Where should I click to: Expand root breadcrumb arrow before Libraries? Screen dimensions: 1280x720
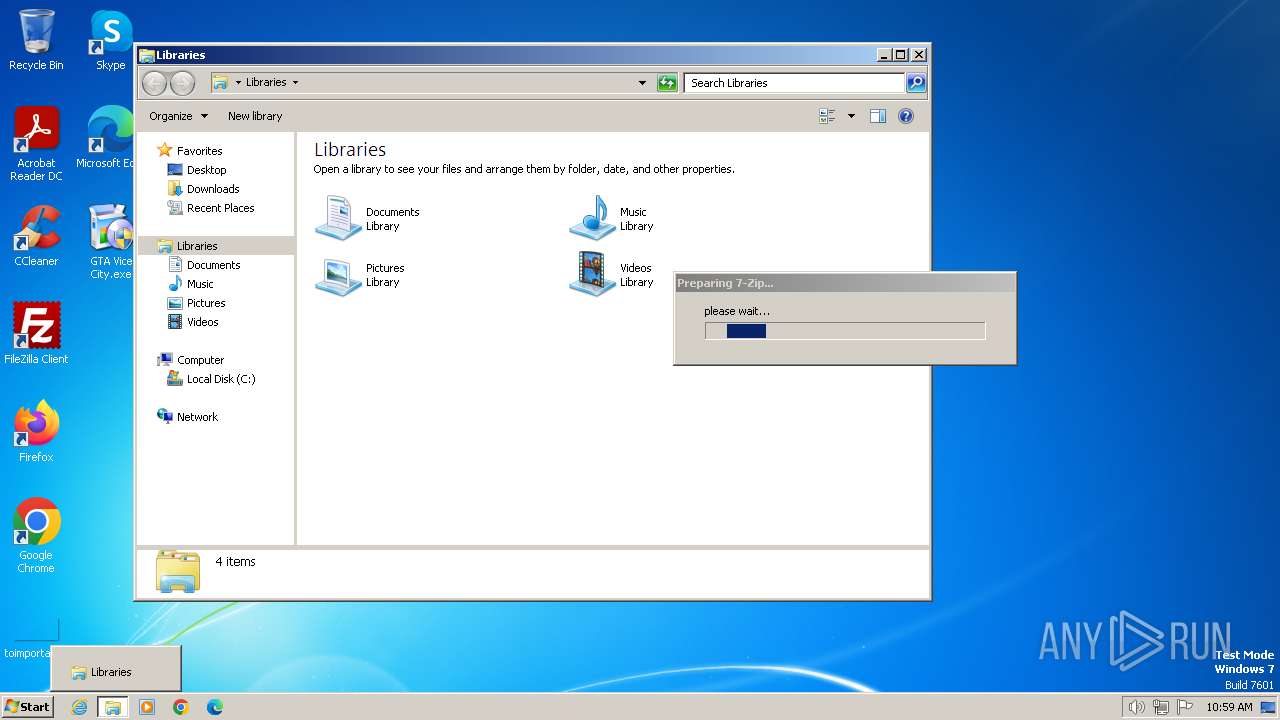tap(238, 83)
